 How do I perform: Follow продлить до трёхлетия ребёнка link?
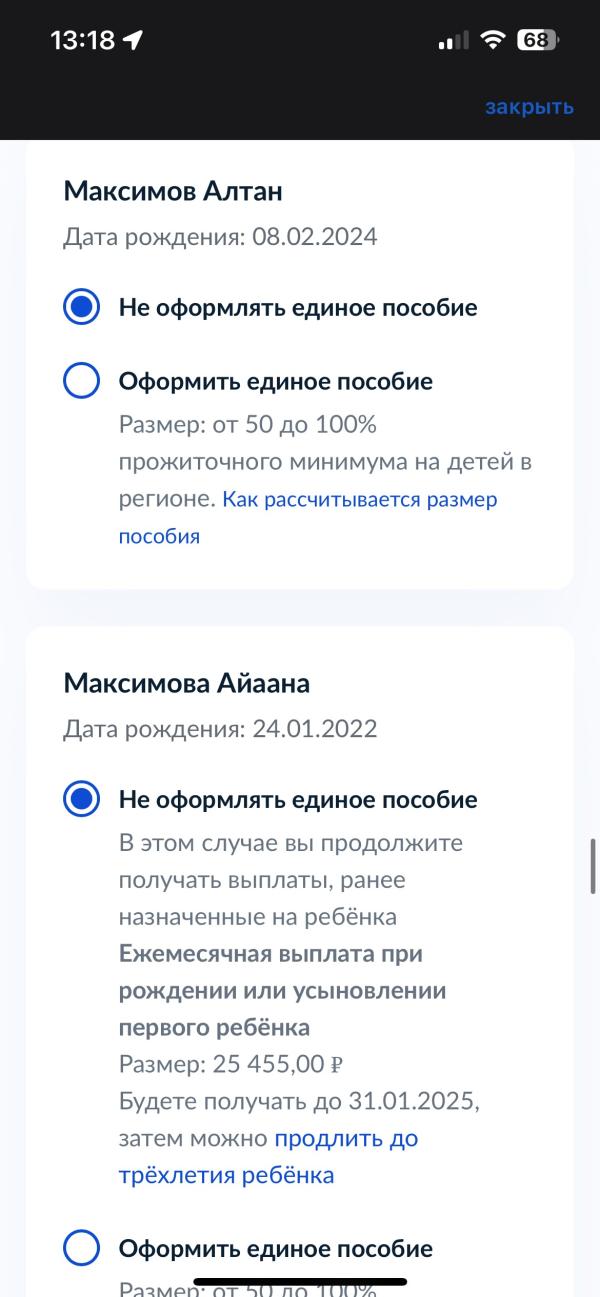(x=268, y=1156)
